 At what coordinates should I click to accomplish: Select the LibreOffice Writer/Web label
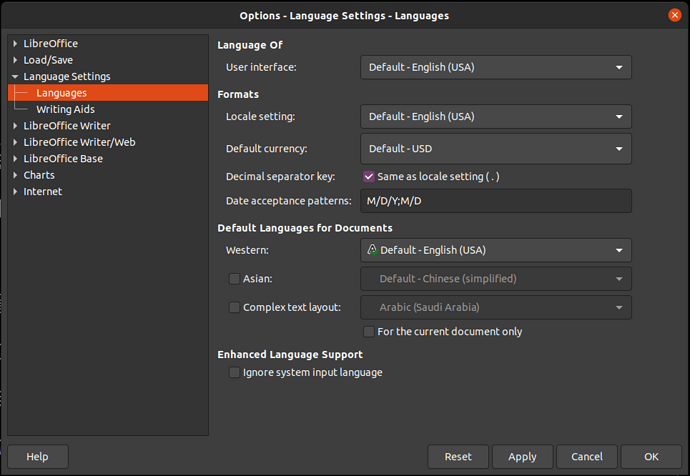pyautogui.click(x=79, y=142)
